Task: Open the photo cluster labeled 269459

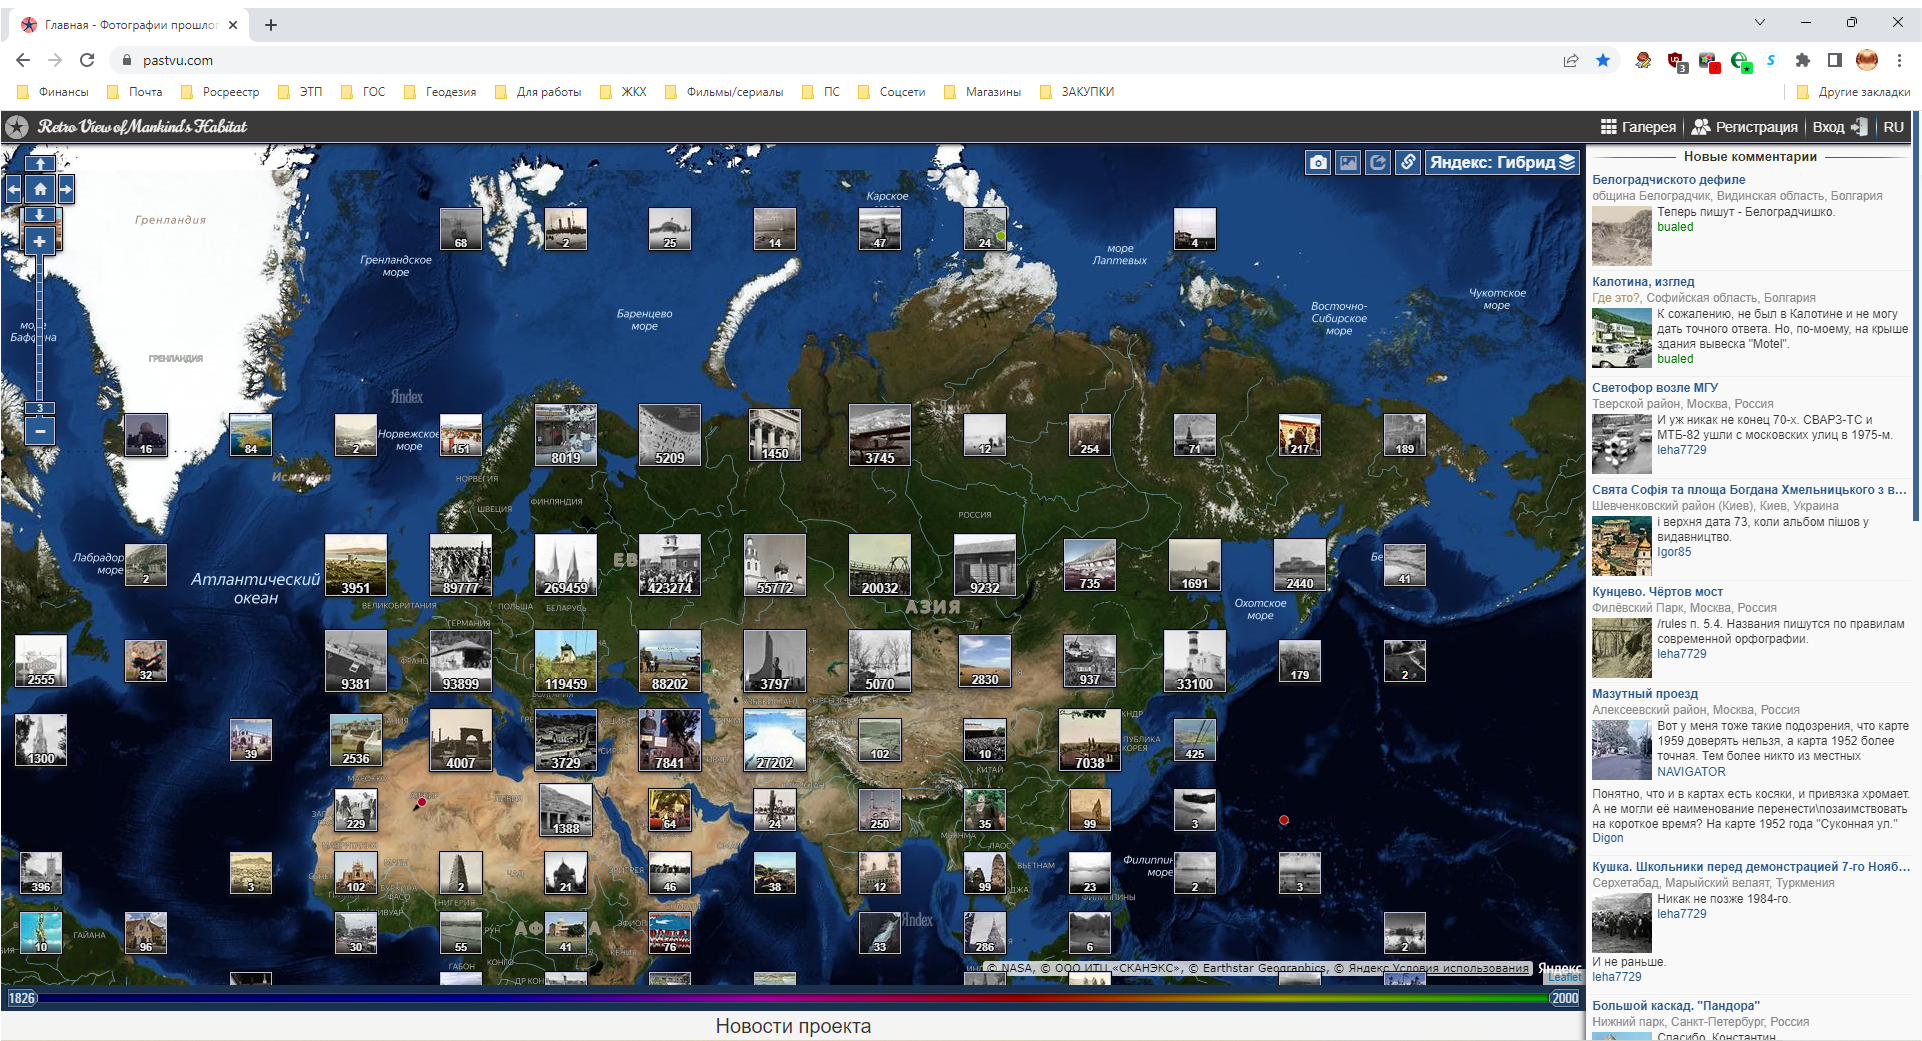Action: click(566, 564)
